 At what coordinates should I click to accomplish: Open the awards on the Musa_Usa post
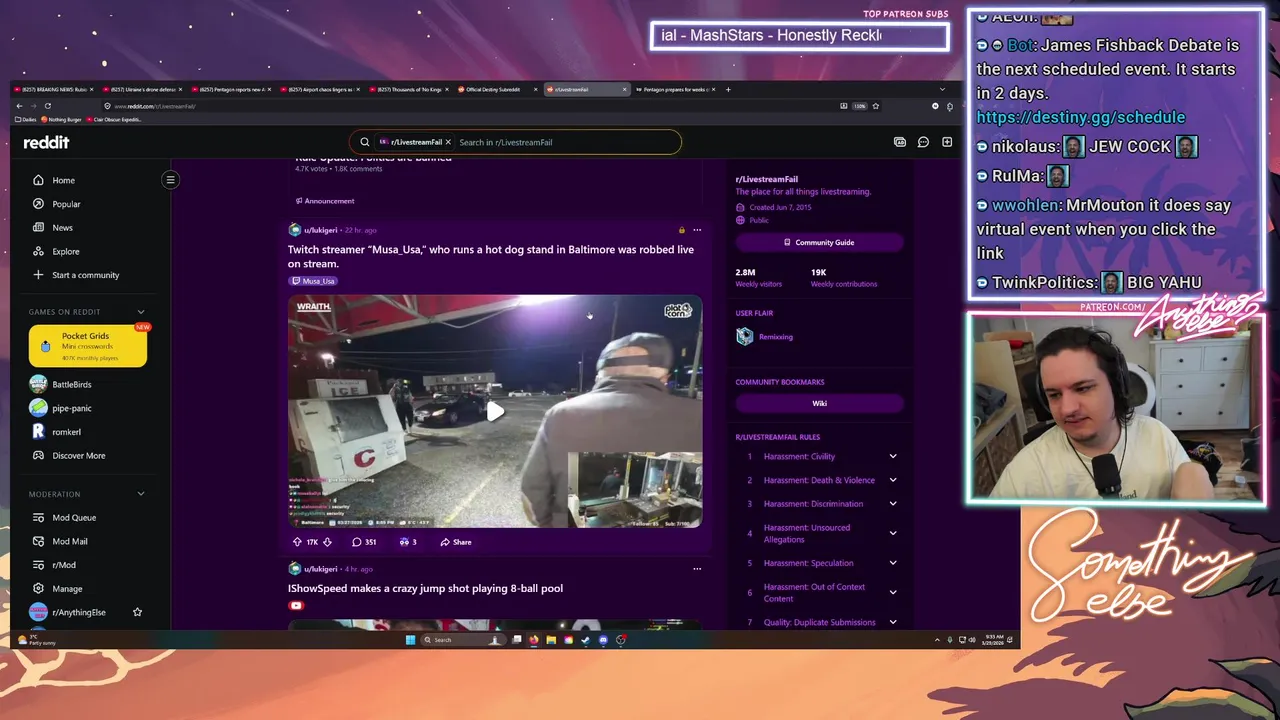[x=408, y=542]
